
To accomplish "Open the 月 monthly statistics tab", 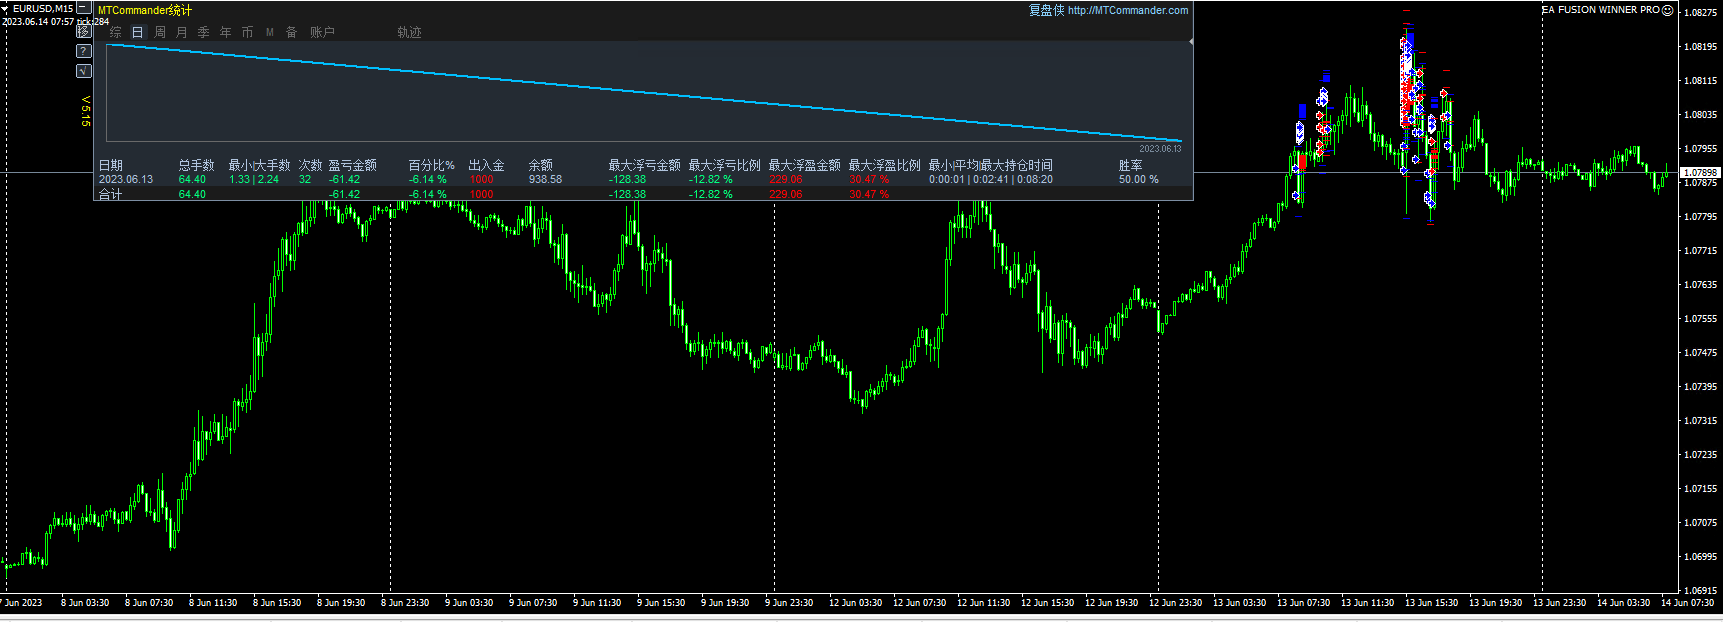I will tap(182, 33).
